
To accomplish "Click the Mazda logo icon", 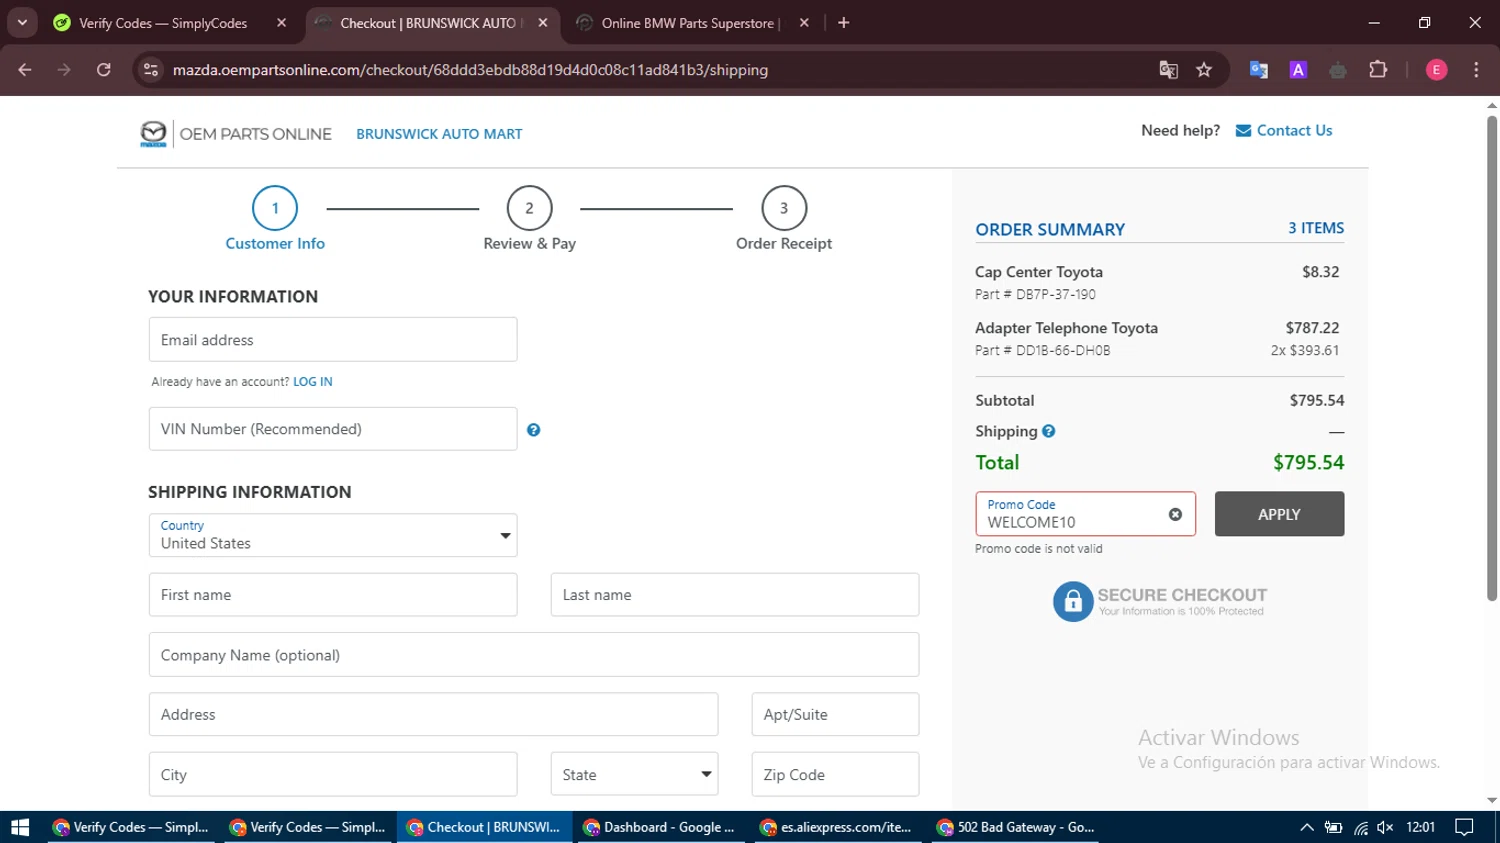I will 153,134.
